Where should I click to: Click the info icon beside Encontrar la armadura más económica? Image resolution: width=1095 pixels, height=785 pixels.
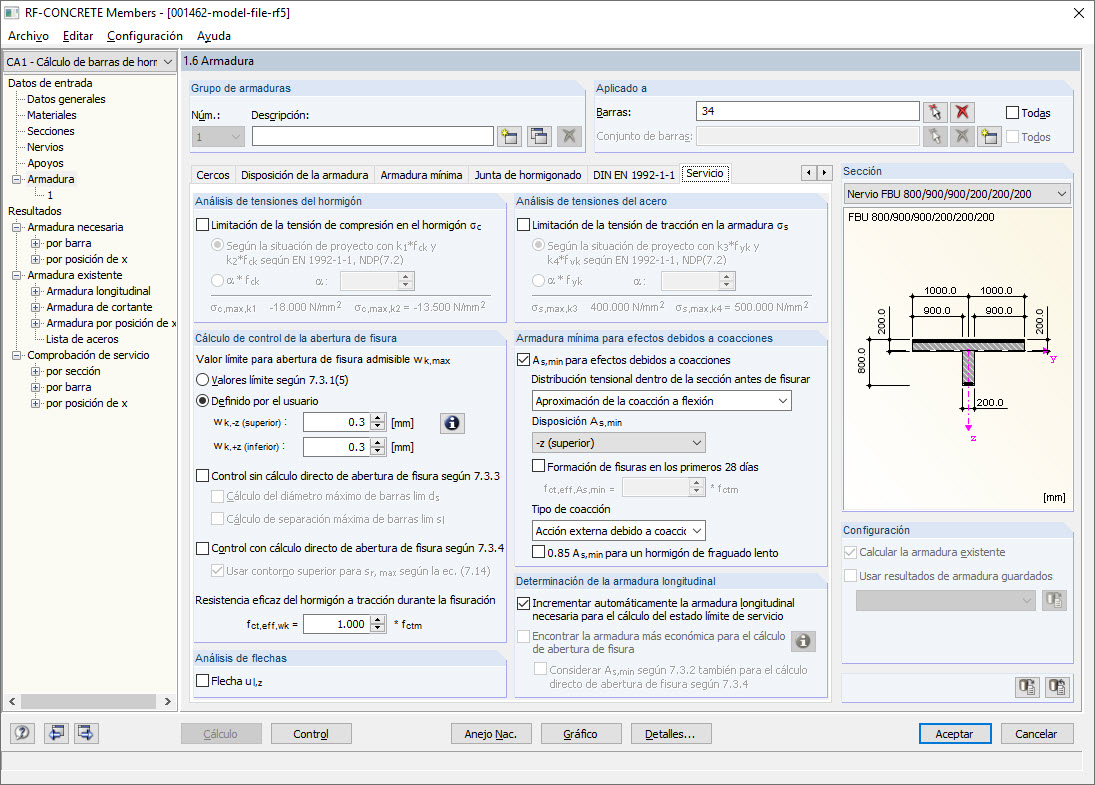(x=803, y=641)
